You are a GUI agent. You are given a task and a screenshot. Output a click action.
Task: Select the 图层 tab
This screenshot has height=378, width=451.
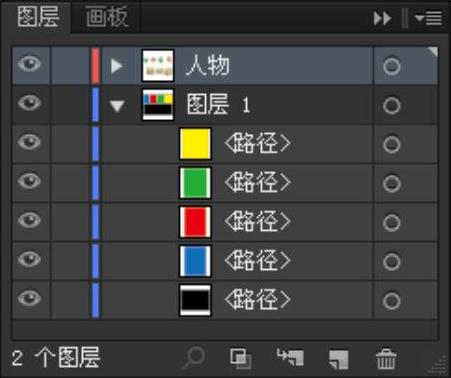coord(38,17)
